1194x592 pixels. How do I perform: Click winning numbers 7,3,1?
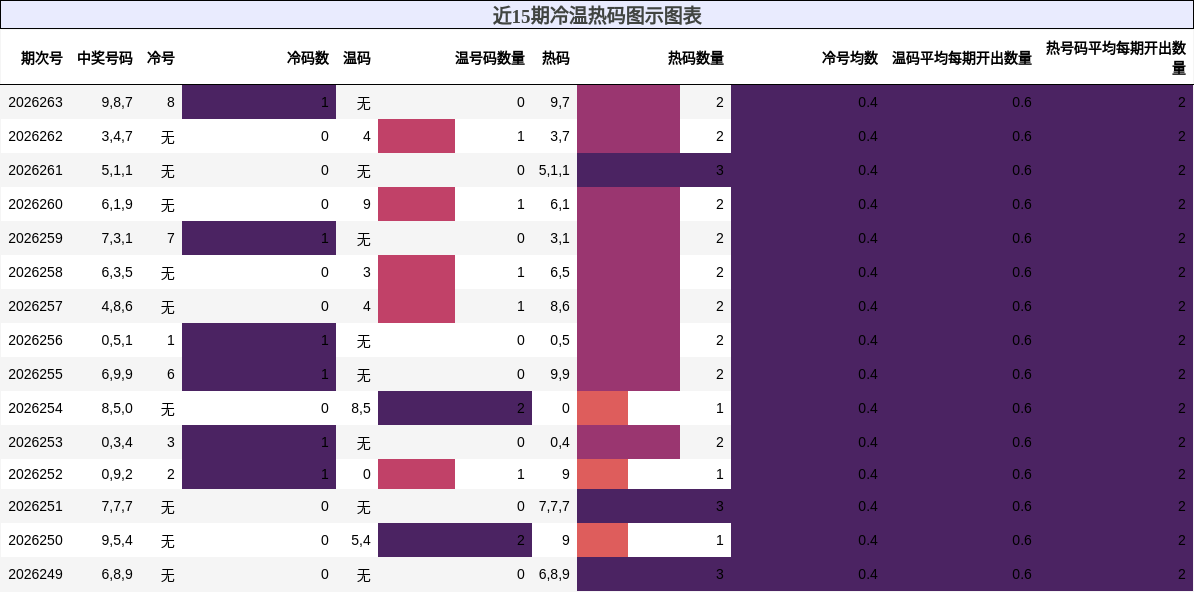[117, 238]
